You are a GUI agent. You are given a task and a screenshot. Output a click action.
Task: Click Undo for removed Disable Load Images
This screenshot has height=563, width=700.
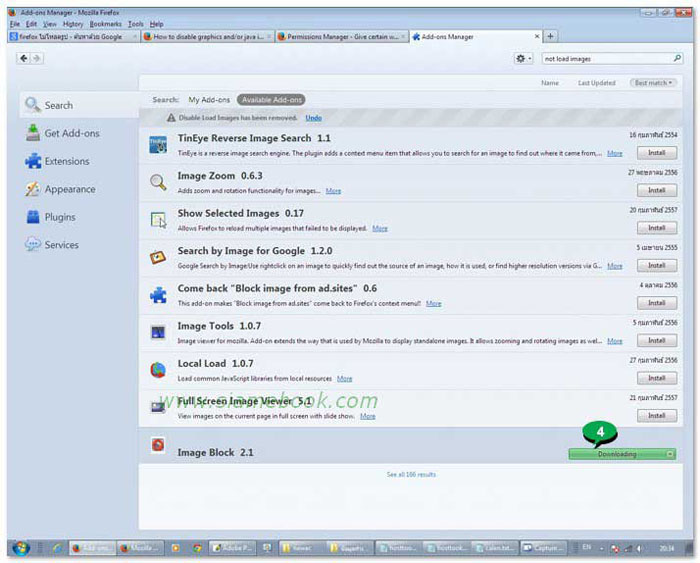pyautogui.click(x=313, y=118)
